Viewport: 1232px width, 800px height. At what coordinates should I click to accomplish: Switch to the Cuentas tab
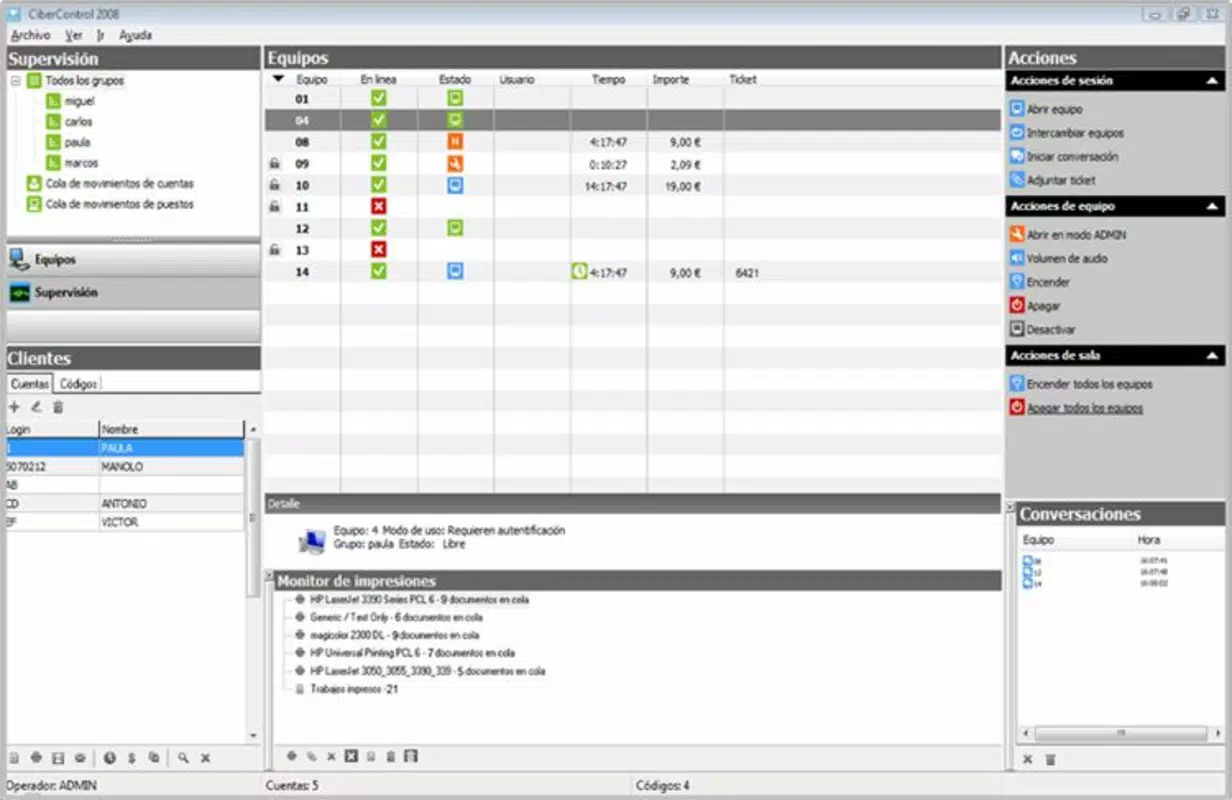[x=30, y=383]
